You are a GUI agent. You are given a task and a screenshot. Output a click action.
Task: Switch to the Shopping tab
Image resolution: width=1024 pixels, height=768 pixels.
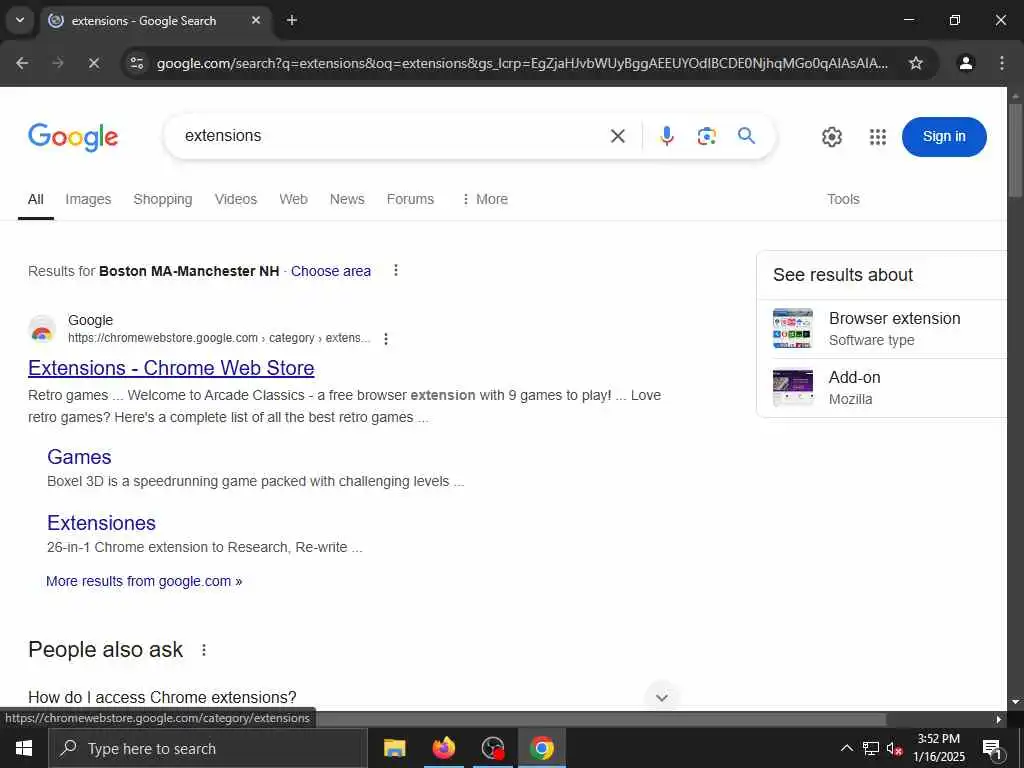tap(163, 199)
